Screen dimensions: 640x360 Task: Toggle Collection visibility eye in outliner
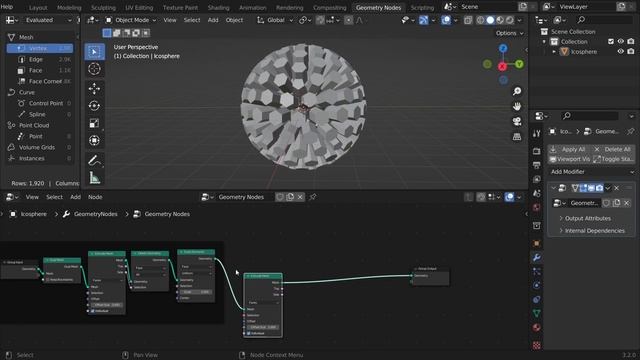tap(620, 42)
